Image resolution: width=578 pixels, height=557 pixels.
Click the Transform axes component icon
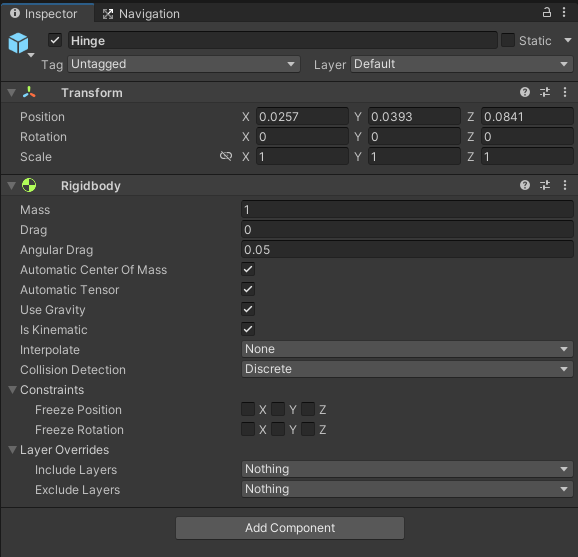29,92
